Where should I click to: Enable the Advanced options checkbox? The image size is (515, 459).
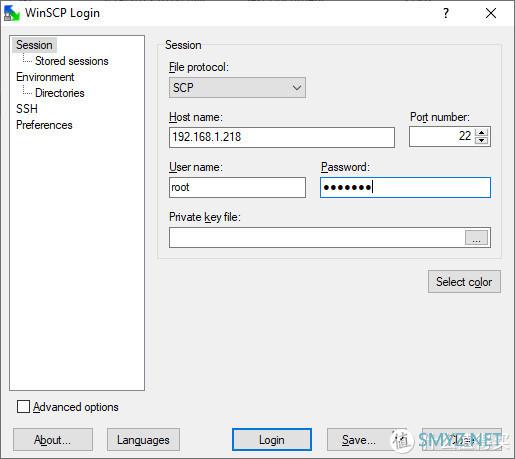pyautogui.click(x=23, y=407)
